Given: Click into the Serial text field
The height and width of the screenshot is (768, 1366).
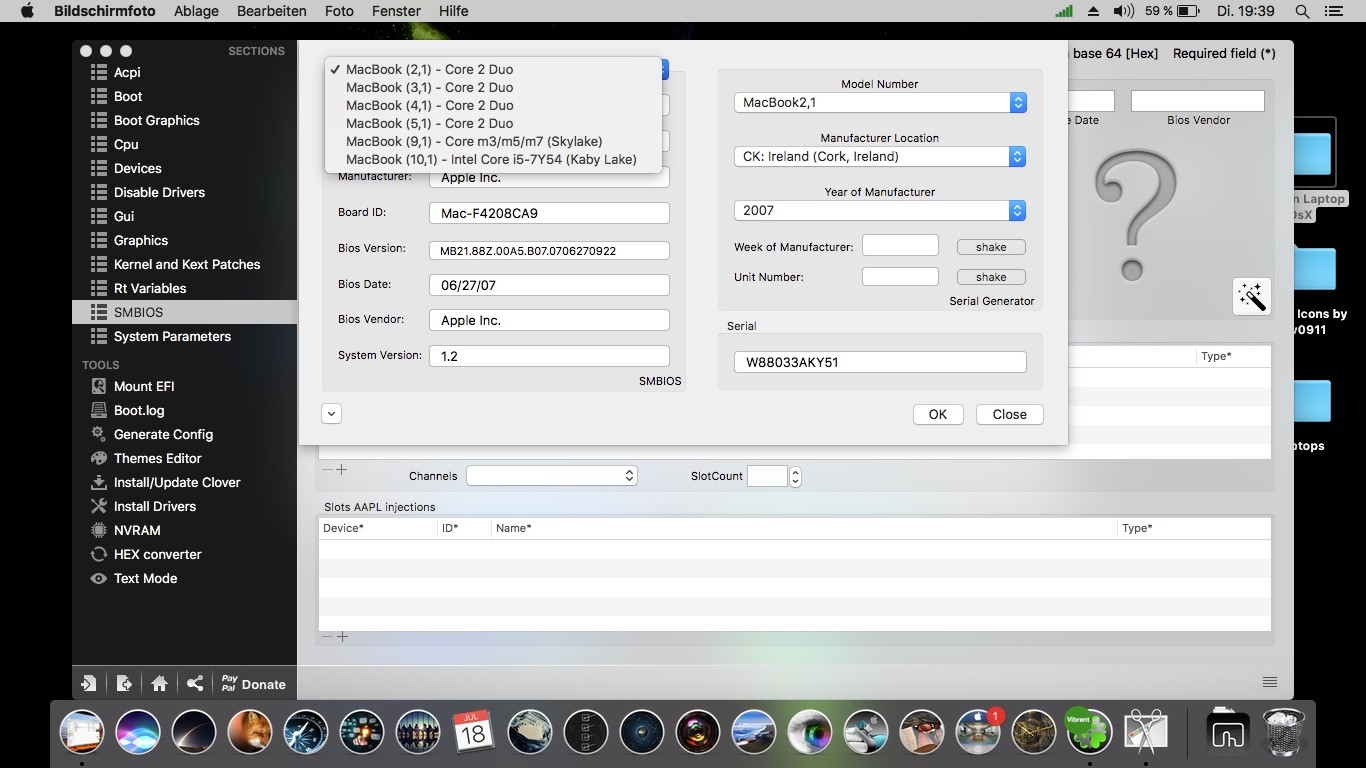Looking at the screenshot, I should pos(879,363).
